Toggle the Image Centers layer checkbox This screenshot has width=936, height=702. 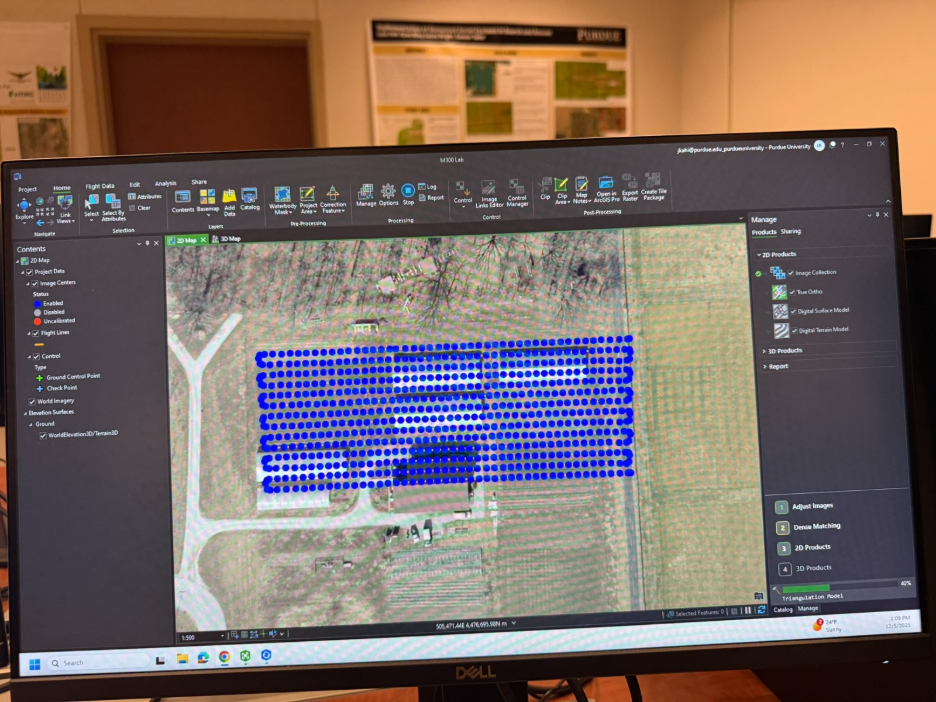[35, 283]
